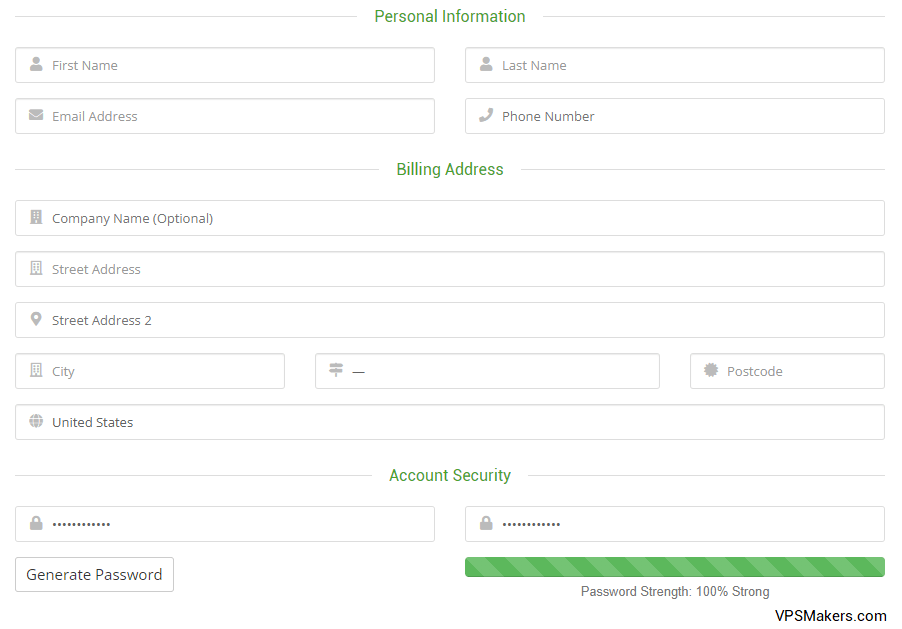Focus the Postcode input field
This screenshot has height=629, width=902.
click(x=788, y=371)
